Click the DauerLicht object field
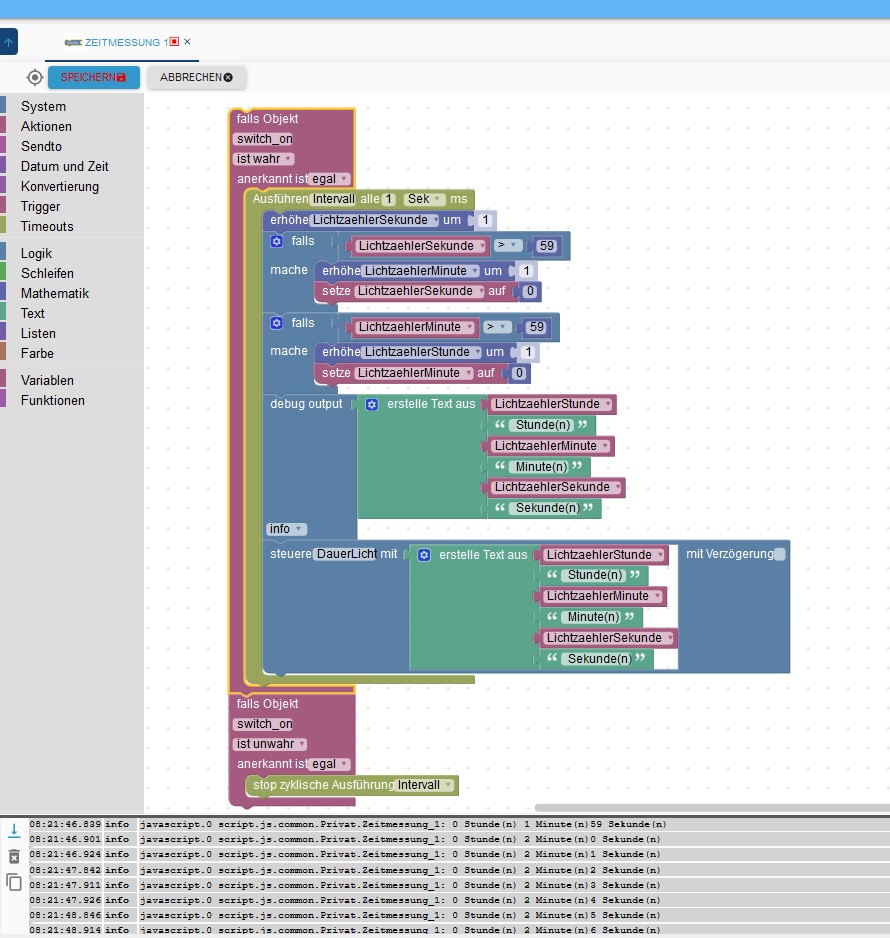Image resolution: width=890 pixels, height=938 pixels. pos(347,553)
